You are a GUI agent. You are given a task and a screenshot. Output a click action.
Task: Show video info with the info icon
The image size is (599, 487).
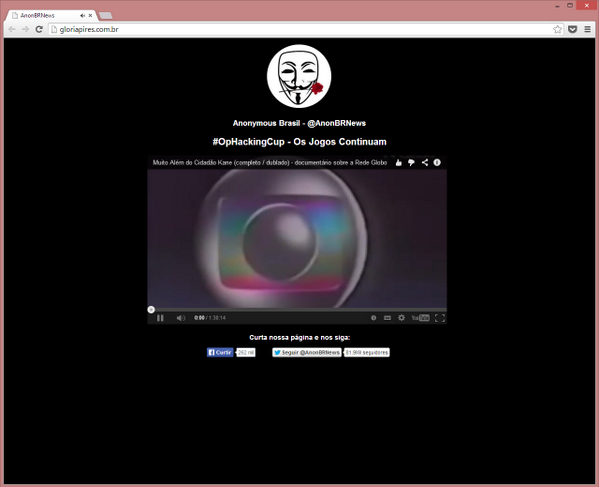click(437, 163)
